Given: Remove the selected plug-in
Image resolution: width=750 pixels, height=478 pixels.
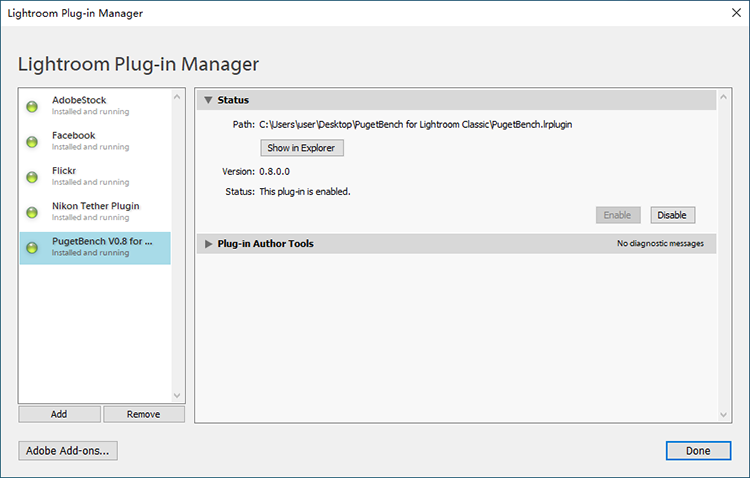Looking at the screenshot, I should pos(144,414).
